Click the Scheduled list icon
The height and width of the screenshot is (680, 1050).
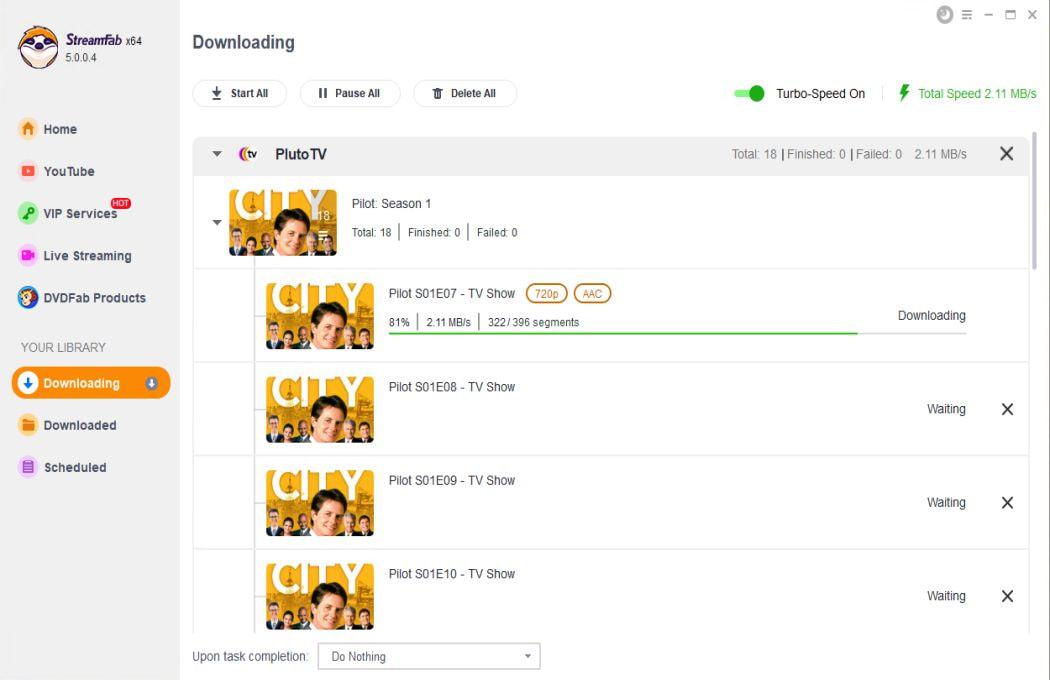click(27, 467)
